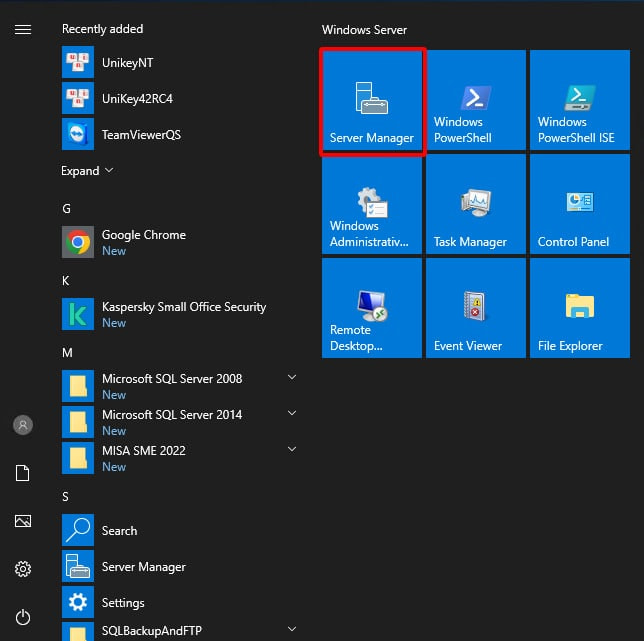Open Search in the app list
Screen dimensions: 644x641
tap(181, 531)
